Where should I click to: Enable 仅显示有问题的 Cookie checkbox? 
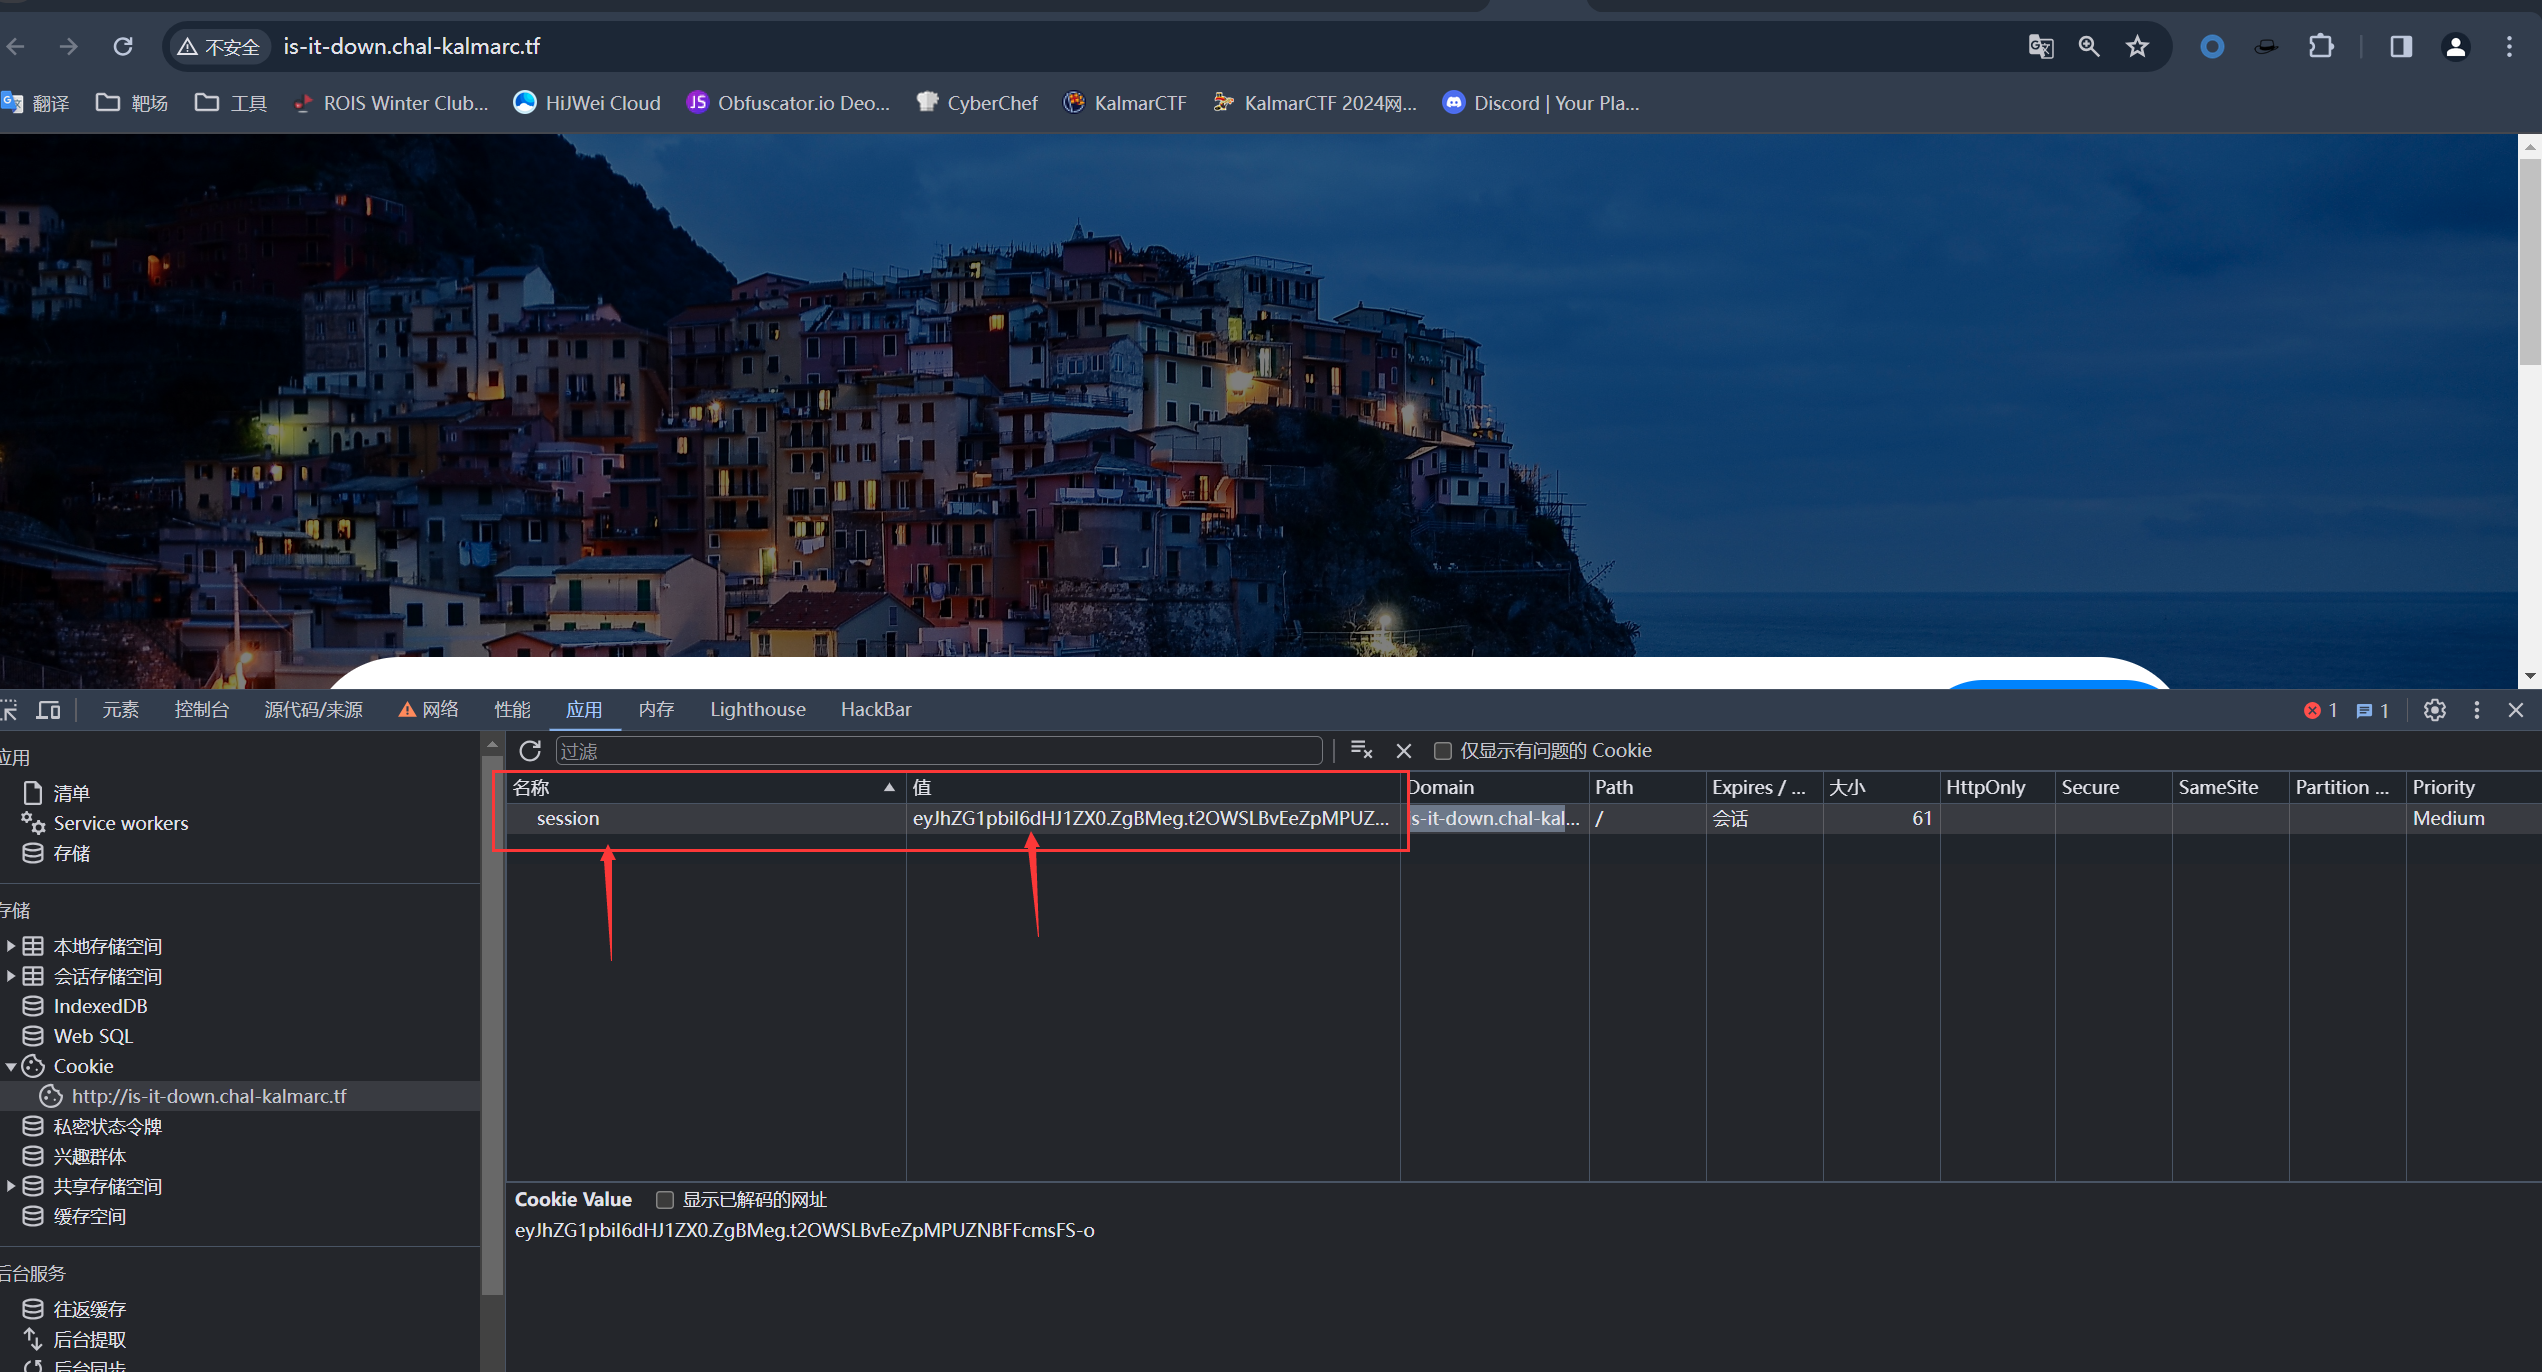click(x=1442, y=750)
